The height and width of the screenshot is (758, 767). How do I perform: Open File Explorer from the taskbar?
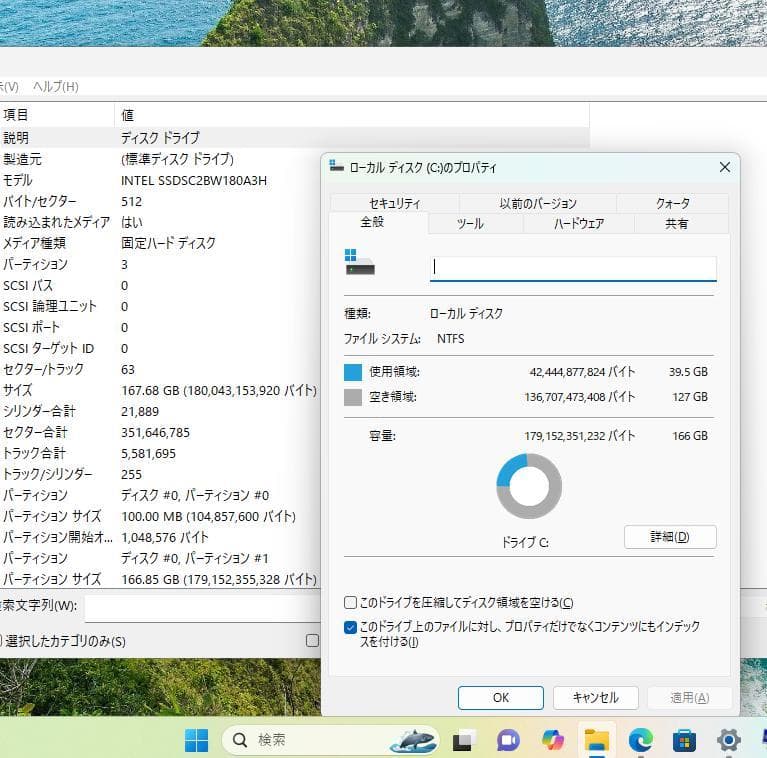(x=597, y=740)
